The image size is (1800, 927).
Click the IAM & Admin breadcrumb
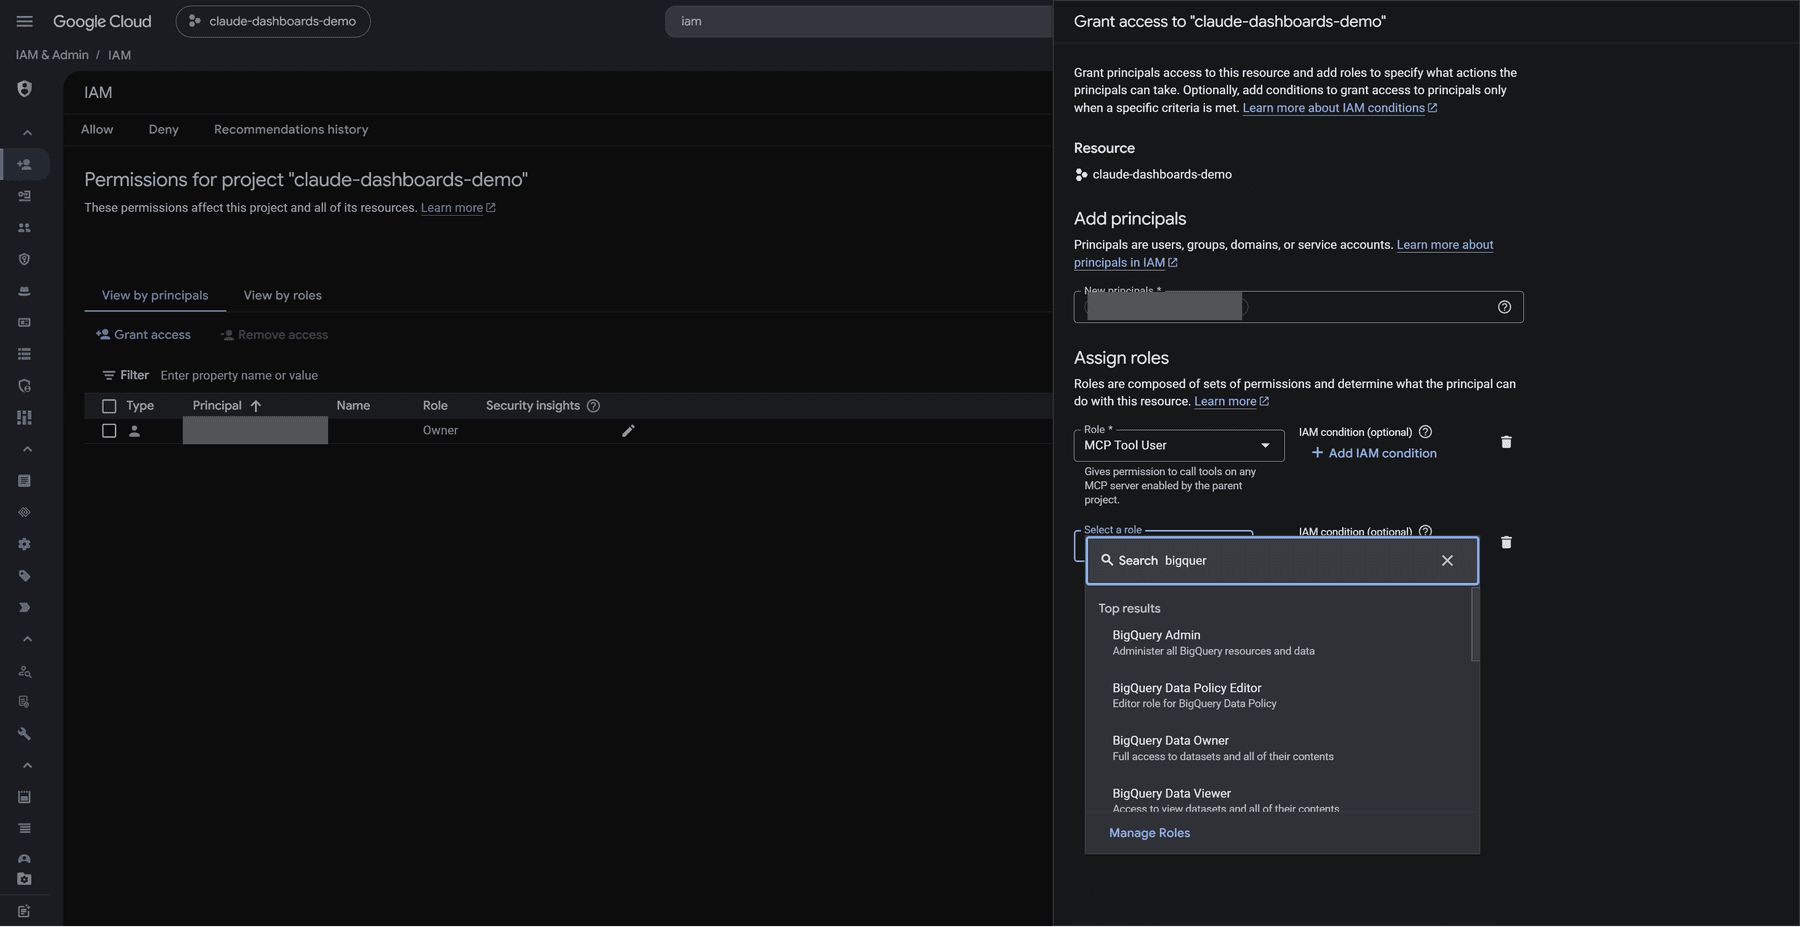pyautogui.click(x=52, y=55)
